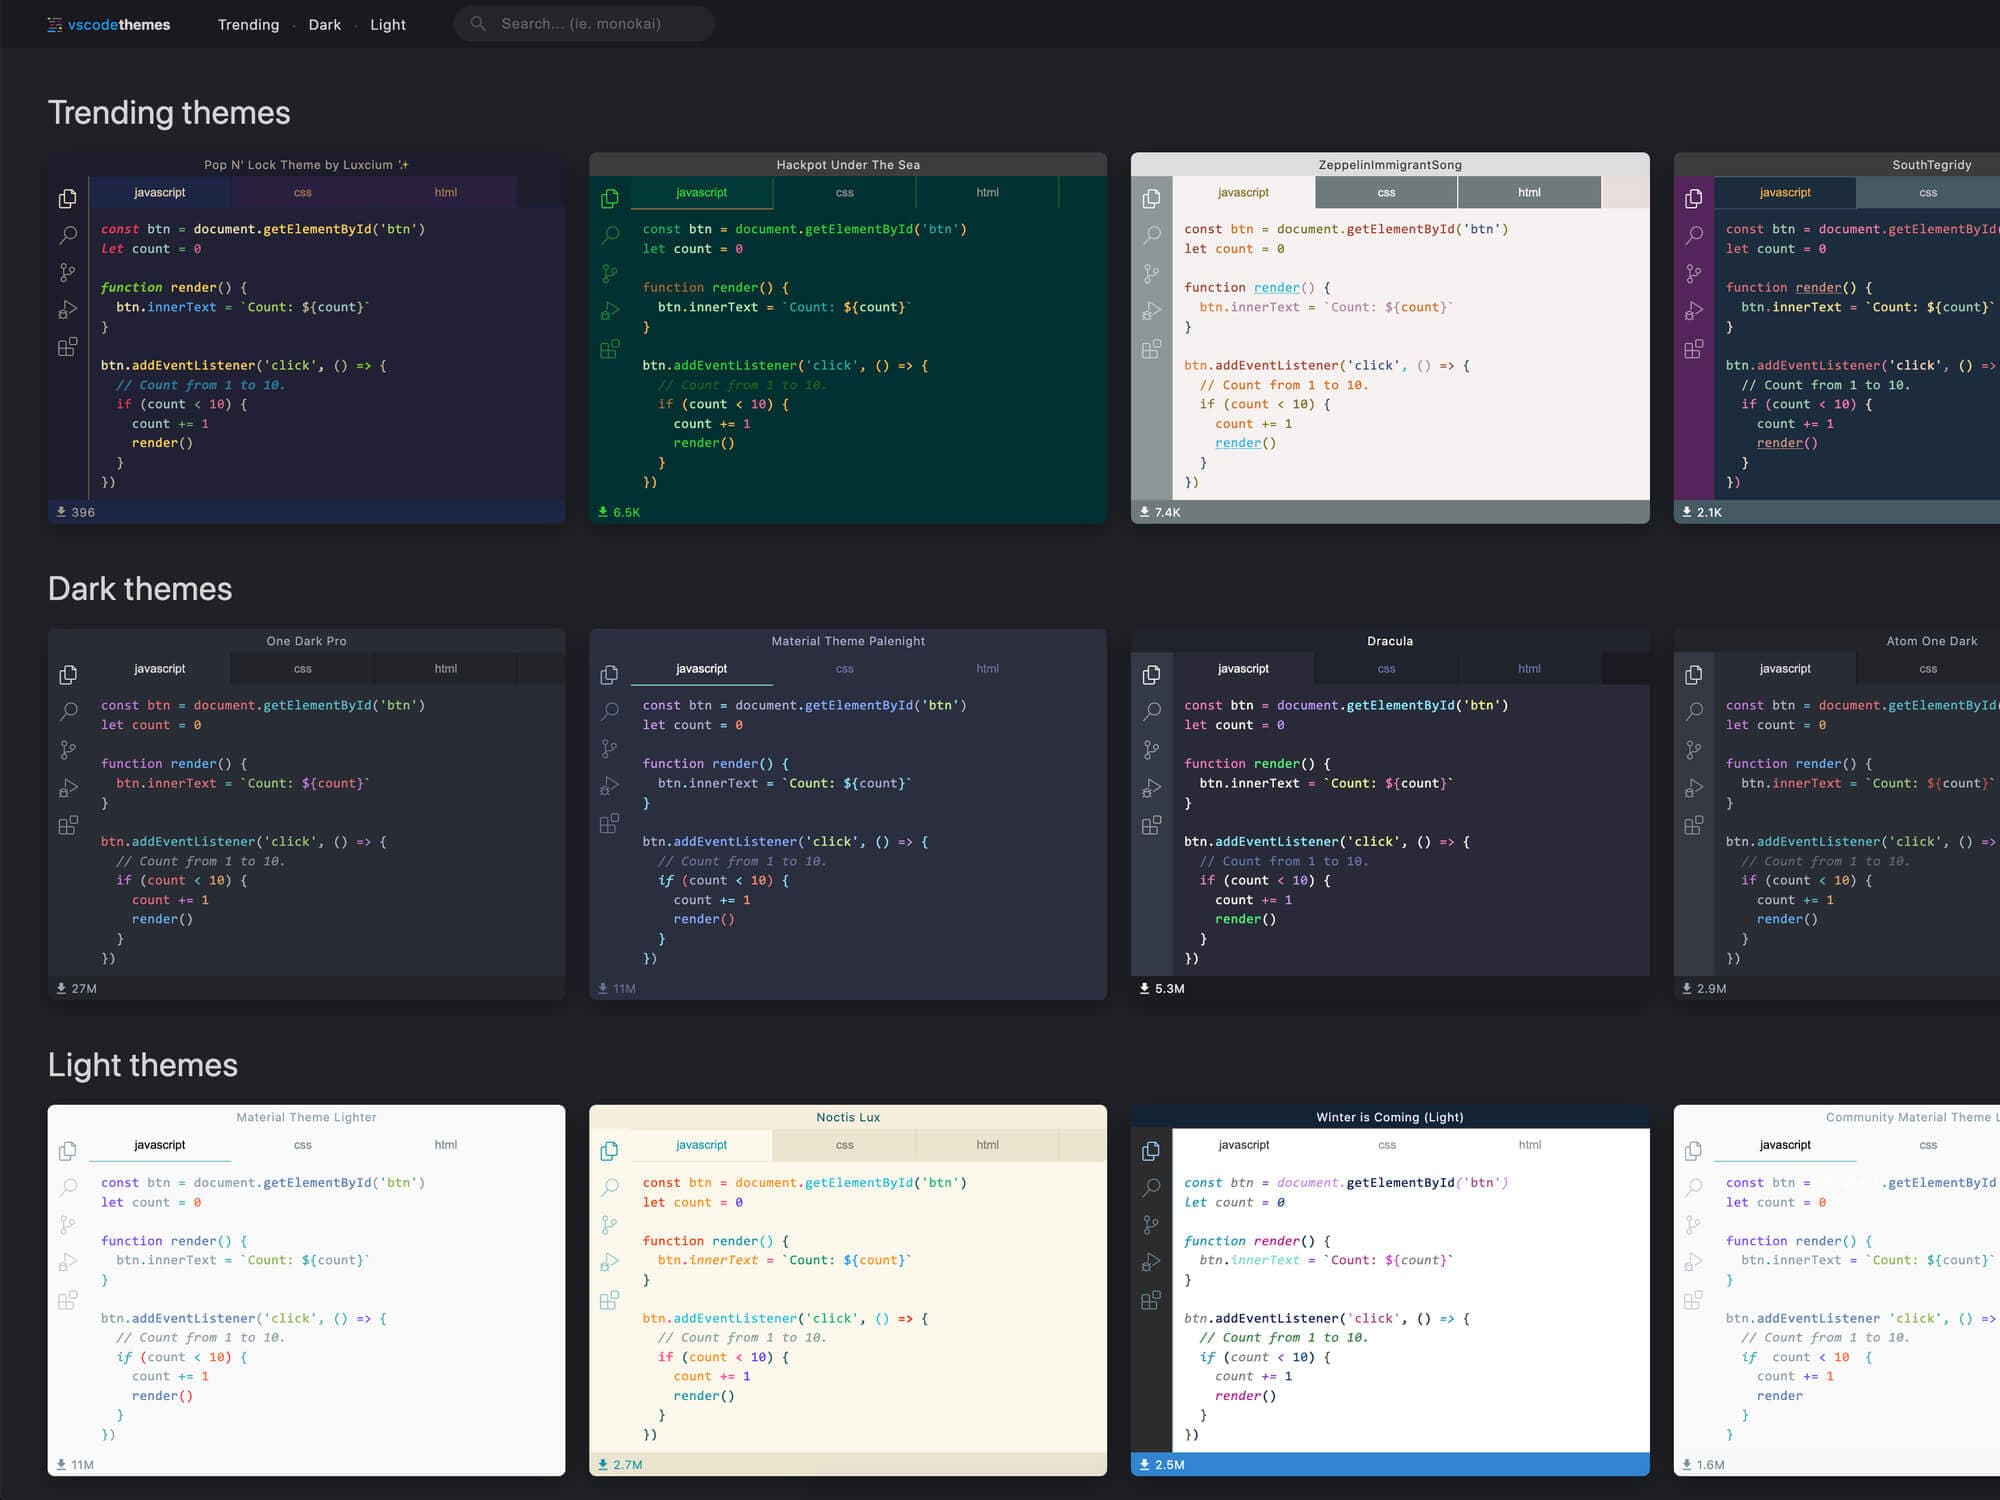
Task: Select html tab in Material Theme Lighter preview
Action: [x=446, y=1144]
